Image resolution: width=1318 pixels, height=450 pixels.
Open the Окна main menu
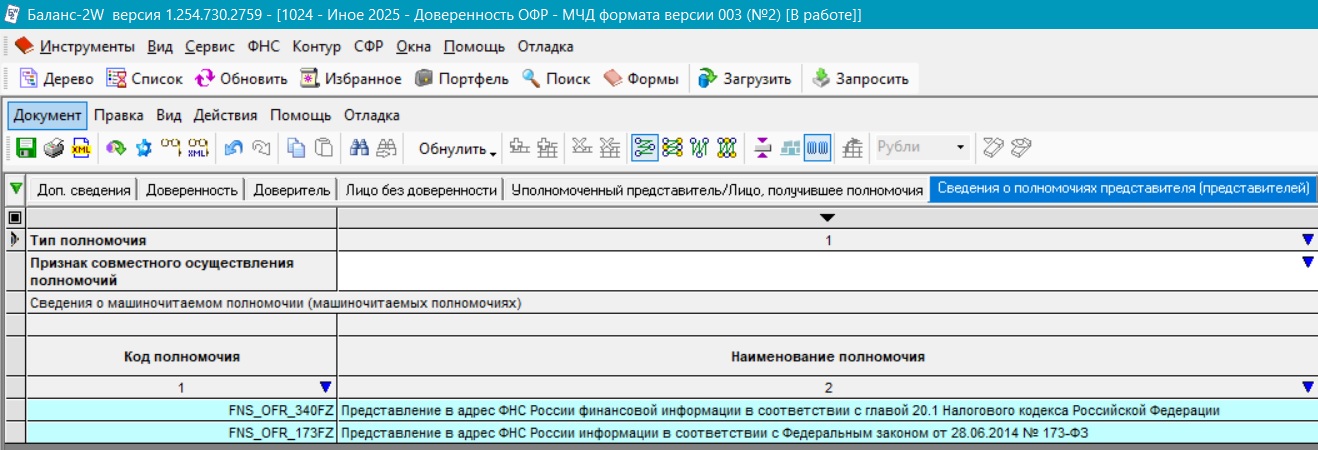tap(414, 46)
